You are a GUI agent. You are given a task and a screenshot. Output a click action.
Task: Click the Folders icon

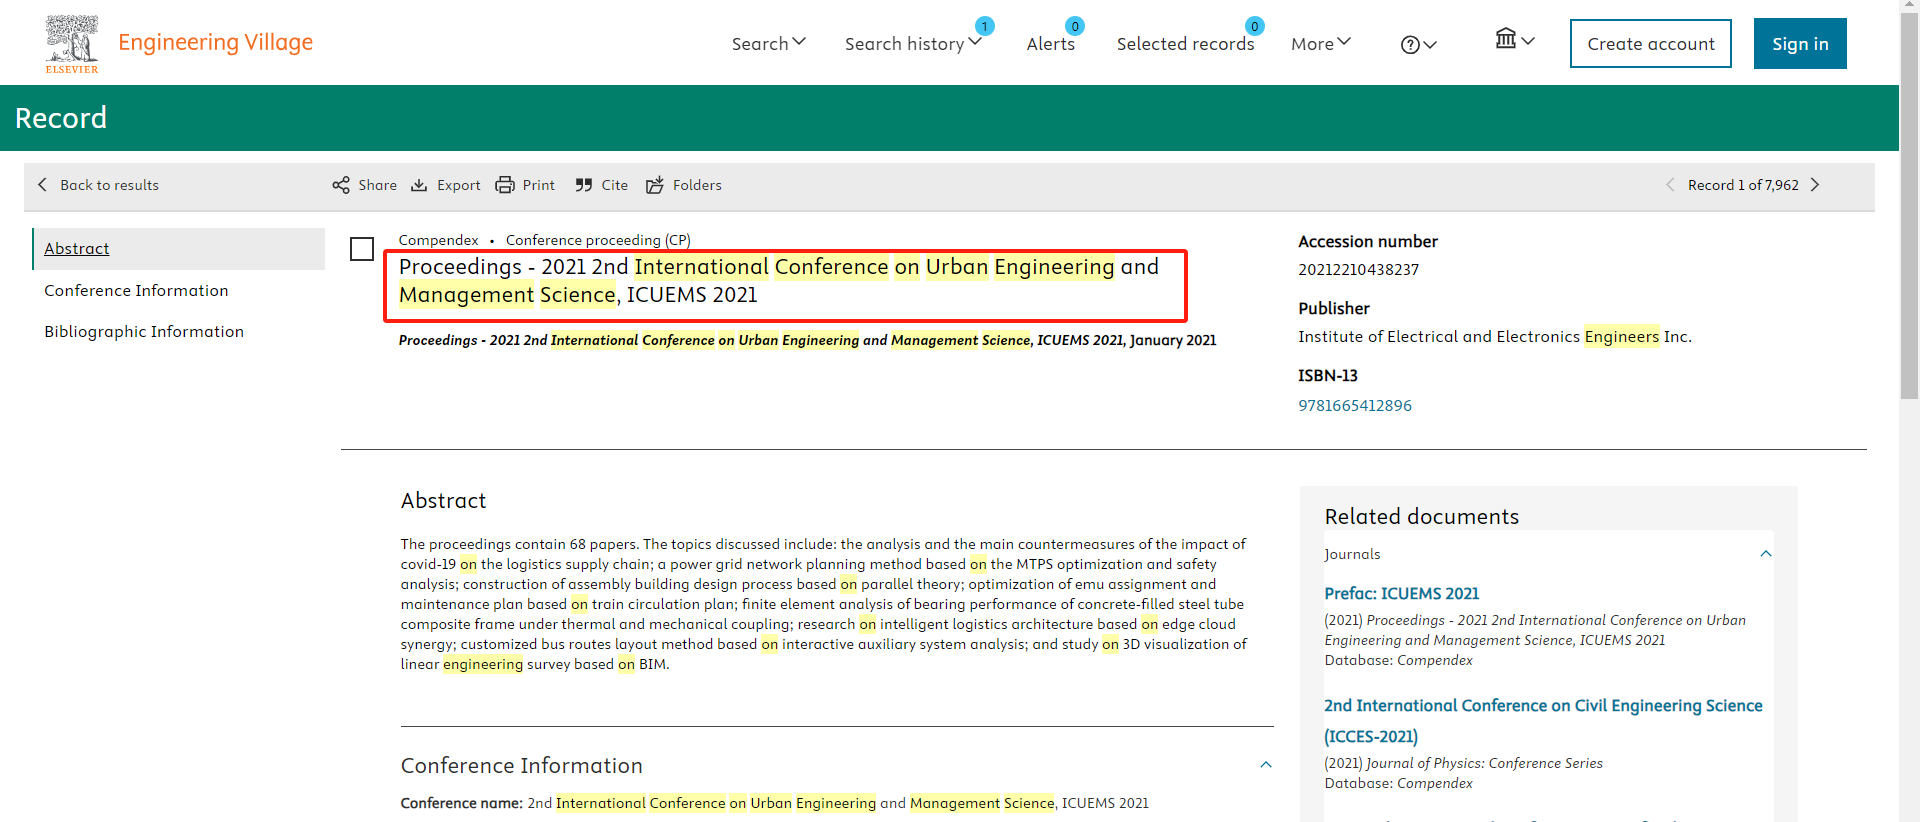655,185
